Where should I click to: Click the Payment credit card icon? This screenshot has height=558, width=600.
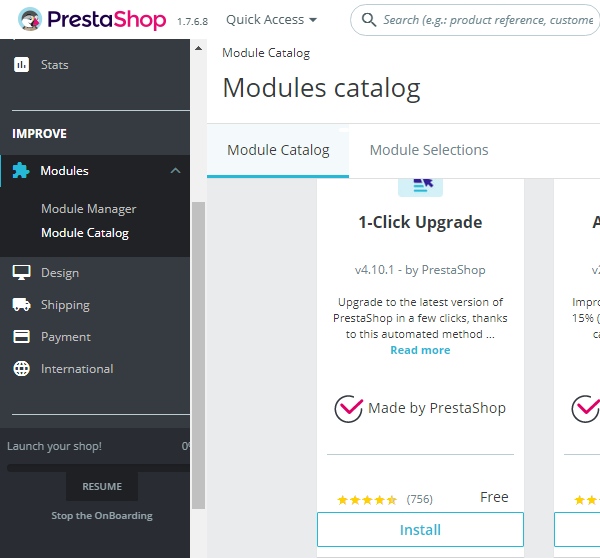point(21,337)
